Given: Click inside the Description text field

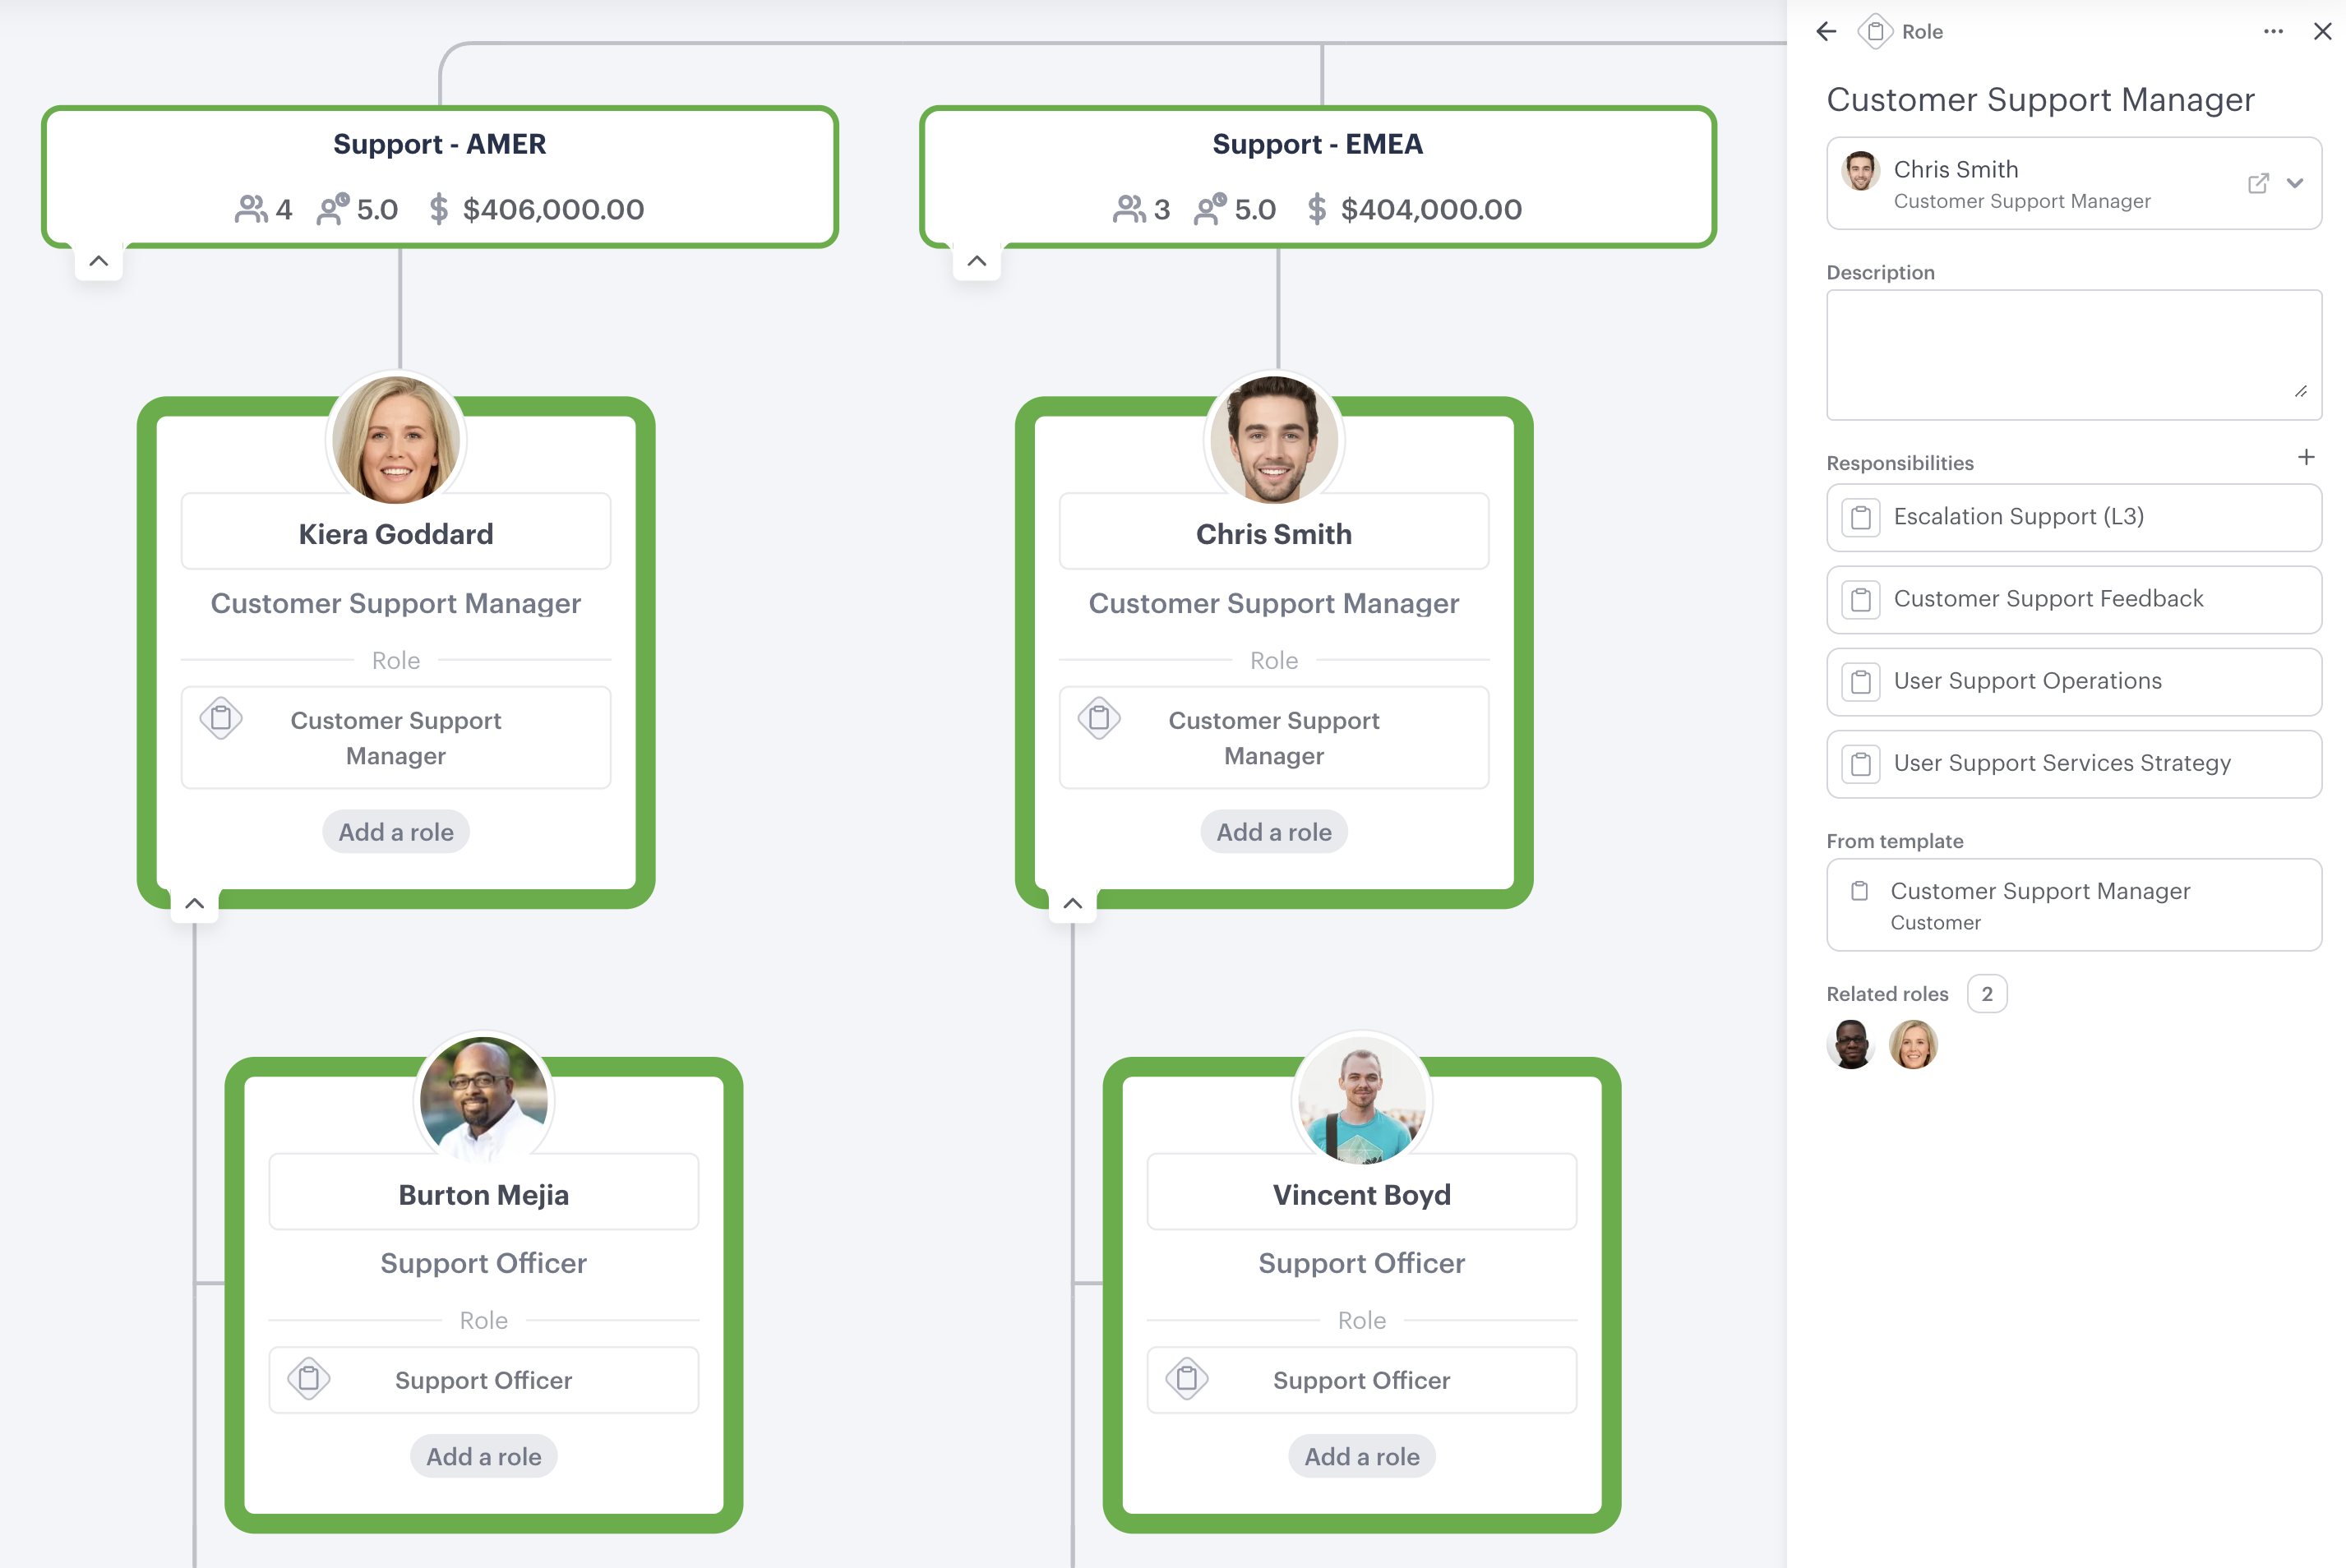Looking at the screenshot, I should (x=2073, y=355).
